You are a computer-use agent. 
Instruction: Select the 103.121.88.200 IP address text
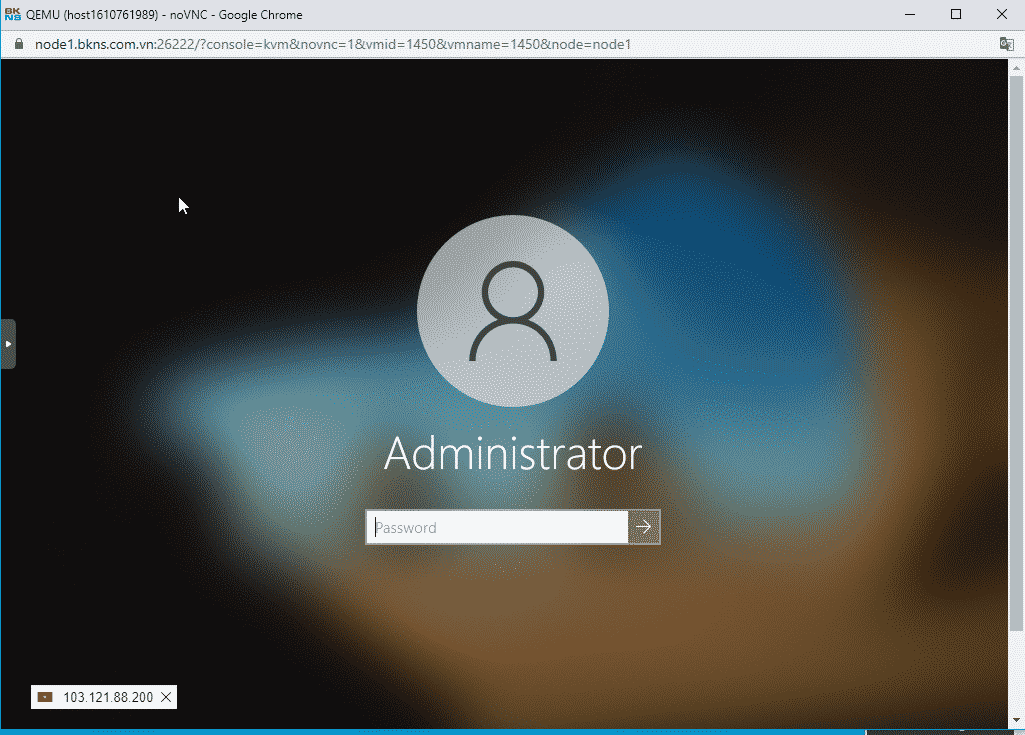[x=108, y=697]
